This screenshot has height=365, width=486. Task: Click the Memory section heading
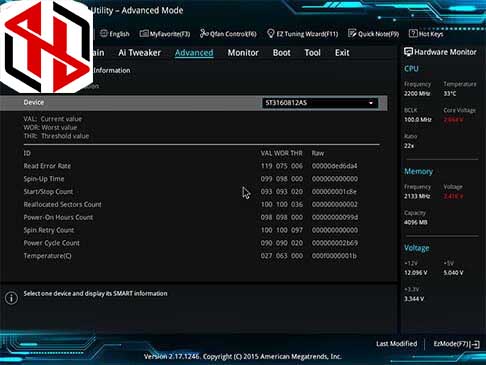[418, 172]
